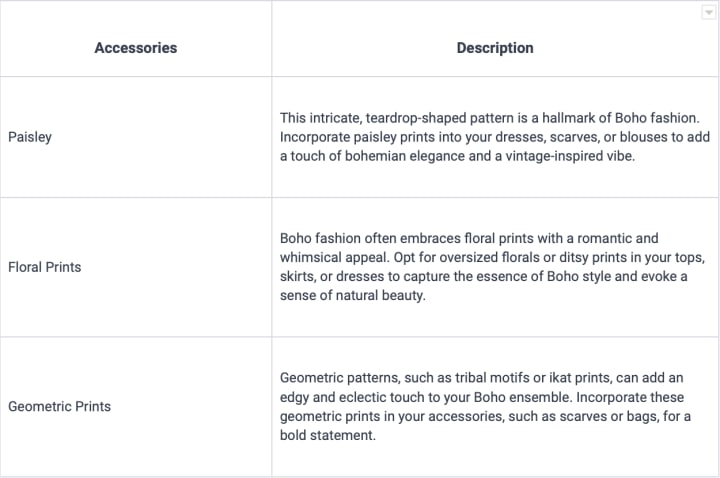Select the Floral Prints row label
Image resolution: width=720 pixels, height=478 pixels.
pos(45,267)
